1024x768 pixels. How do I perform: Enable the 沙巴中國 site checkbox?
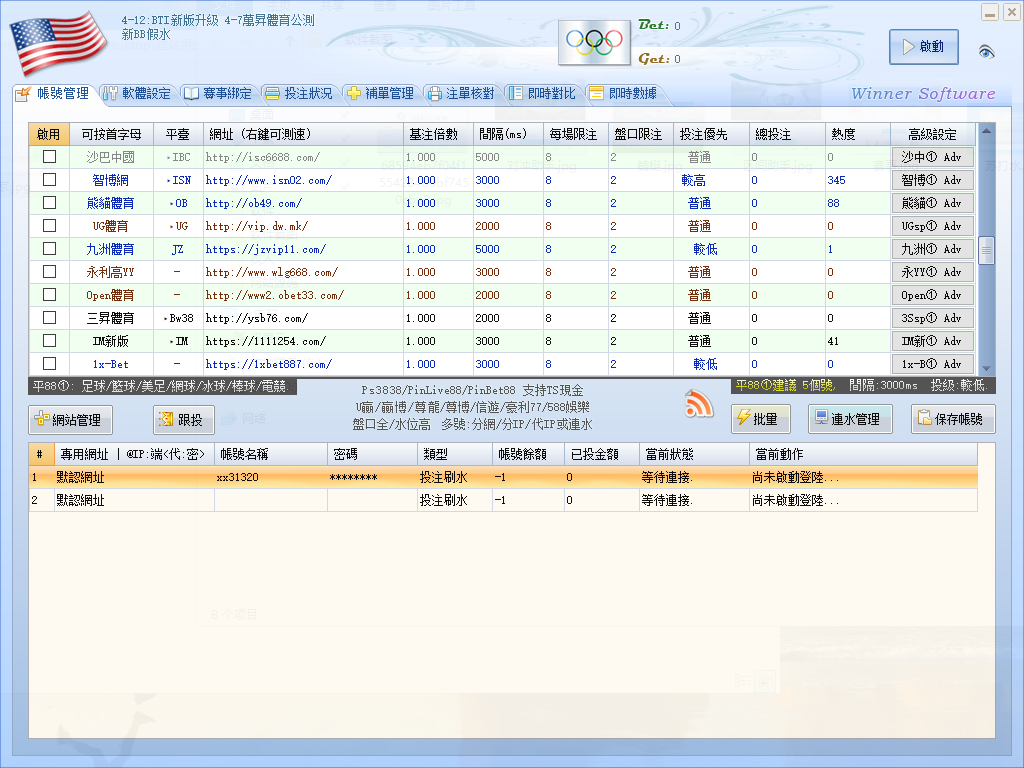point(49,157)
